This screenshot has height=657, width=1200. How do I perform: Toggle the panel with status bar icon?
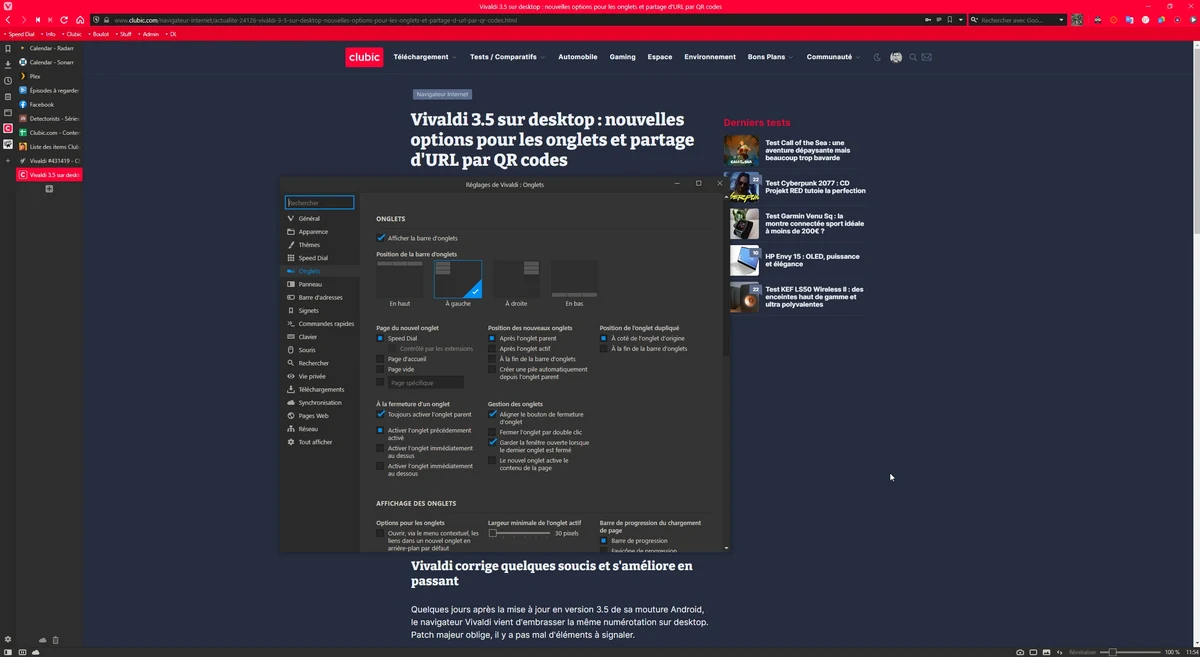[8, 652]
